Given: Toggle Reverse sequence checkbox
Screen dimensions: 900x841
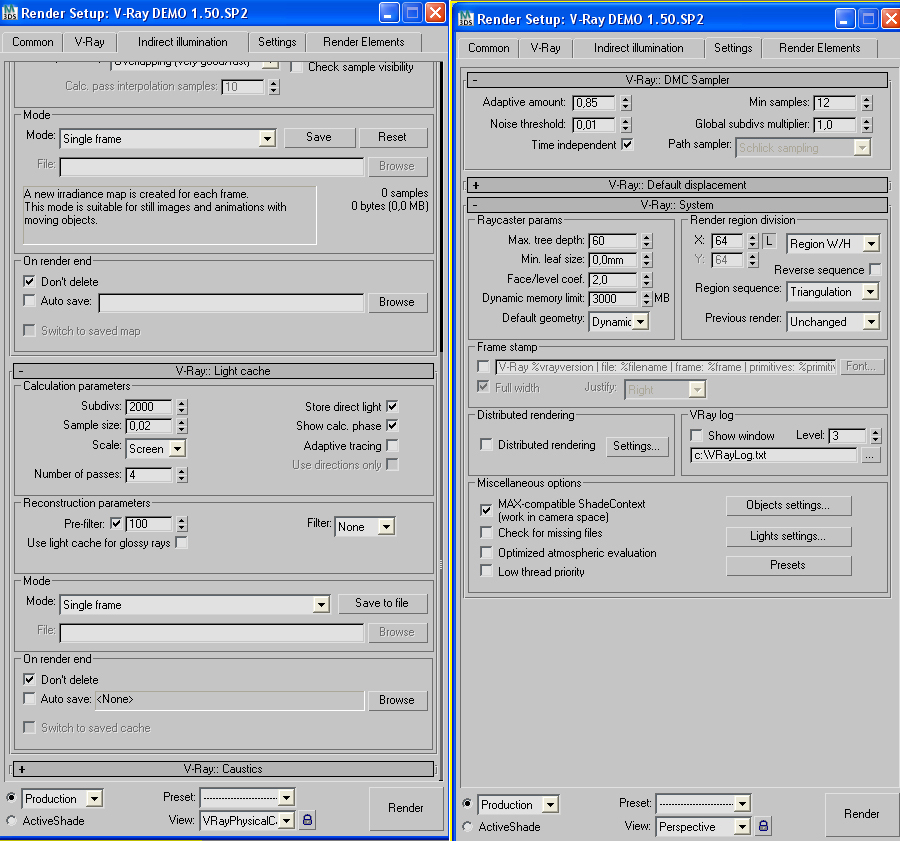Looking at the screenshot, I should [875, 269].
